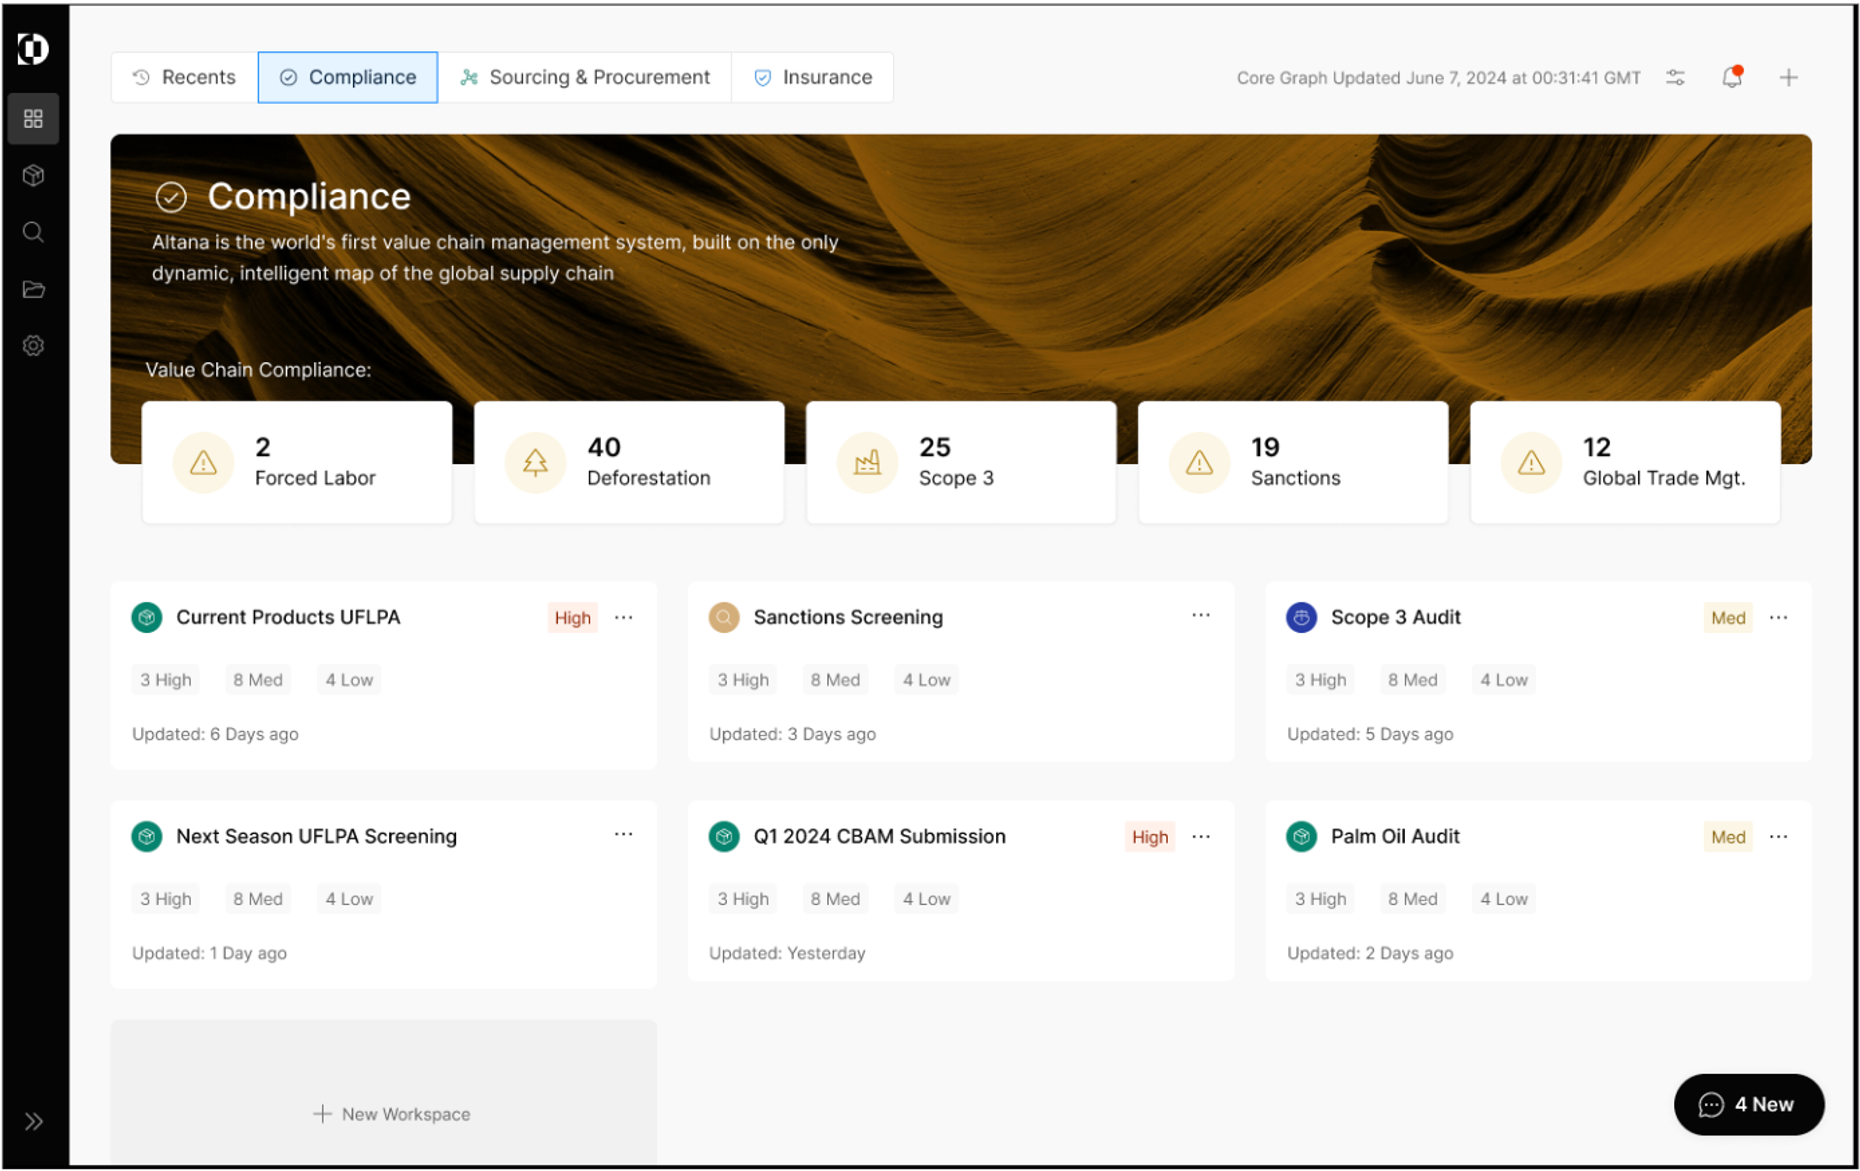Click the Next Season UFLPA Screening icon
Image resolution: width=1860 pixels, height=1171 pixels.
coord(147,836)
